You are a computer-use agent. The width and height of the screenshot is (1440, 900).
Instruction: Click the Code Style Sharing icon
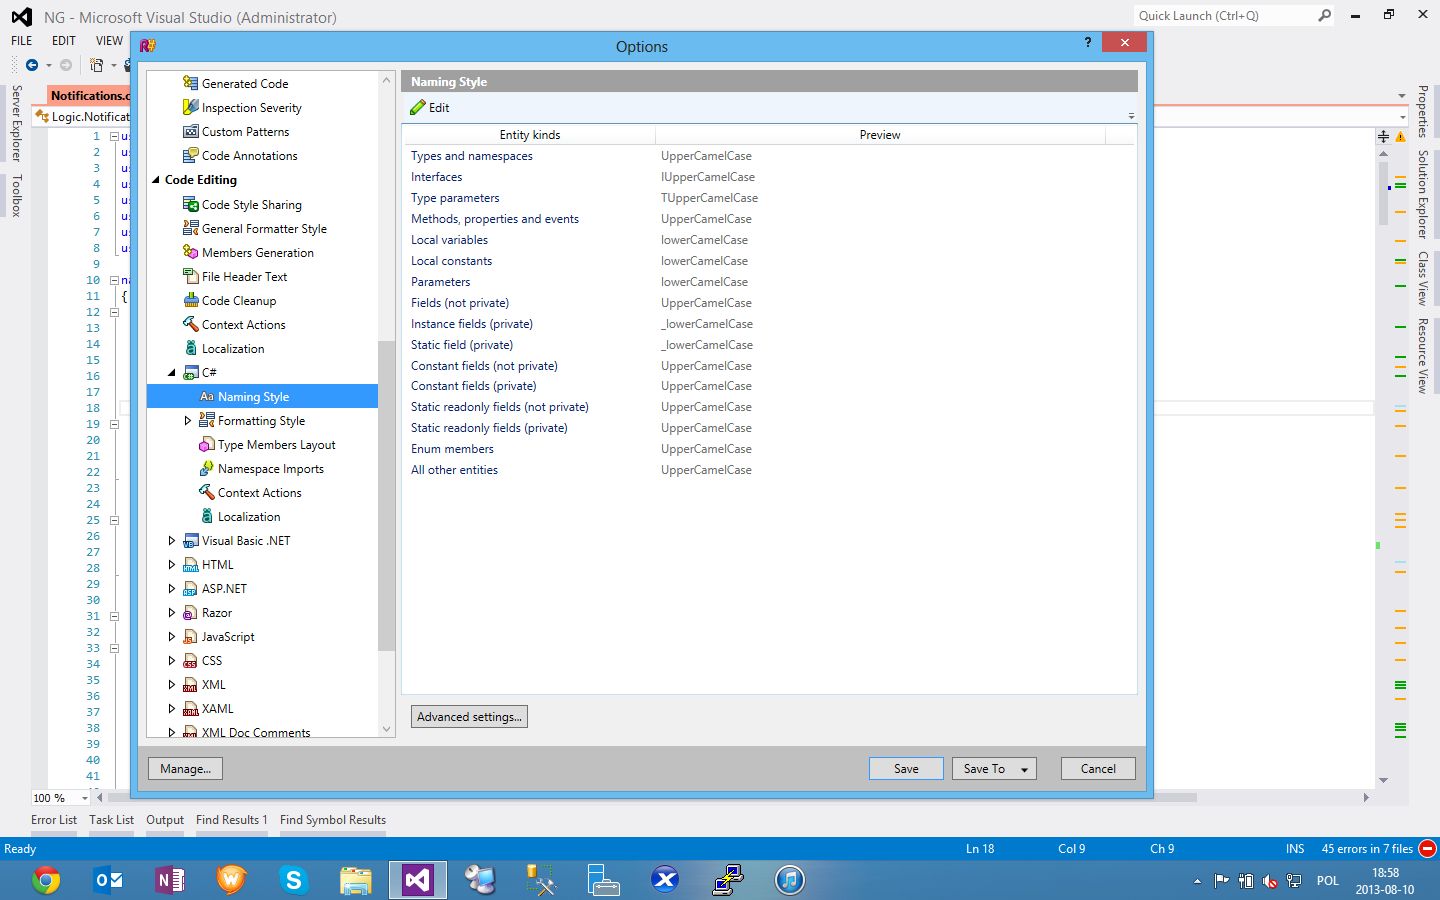pos(190,204)
